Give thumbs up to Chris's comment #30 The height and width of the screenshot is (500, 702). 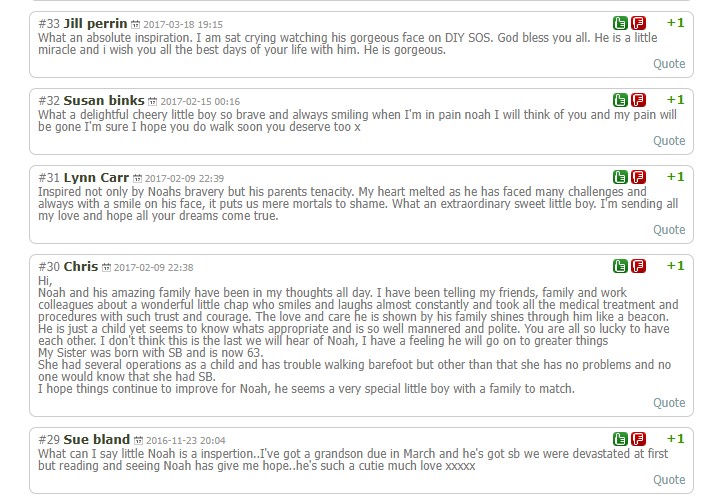pyautogui.click(x=621, y=266)
